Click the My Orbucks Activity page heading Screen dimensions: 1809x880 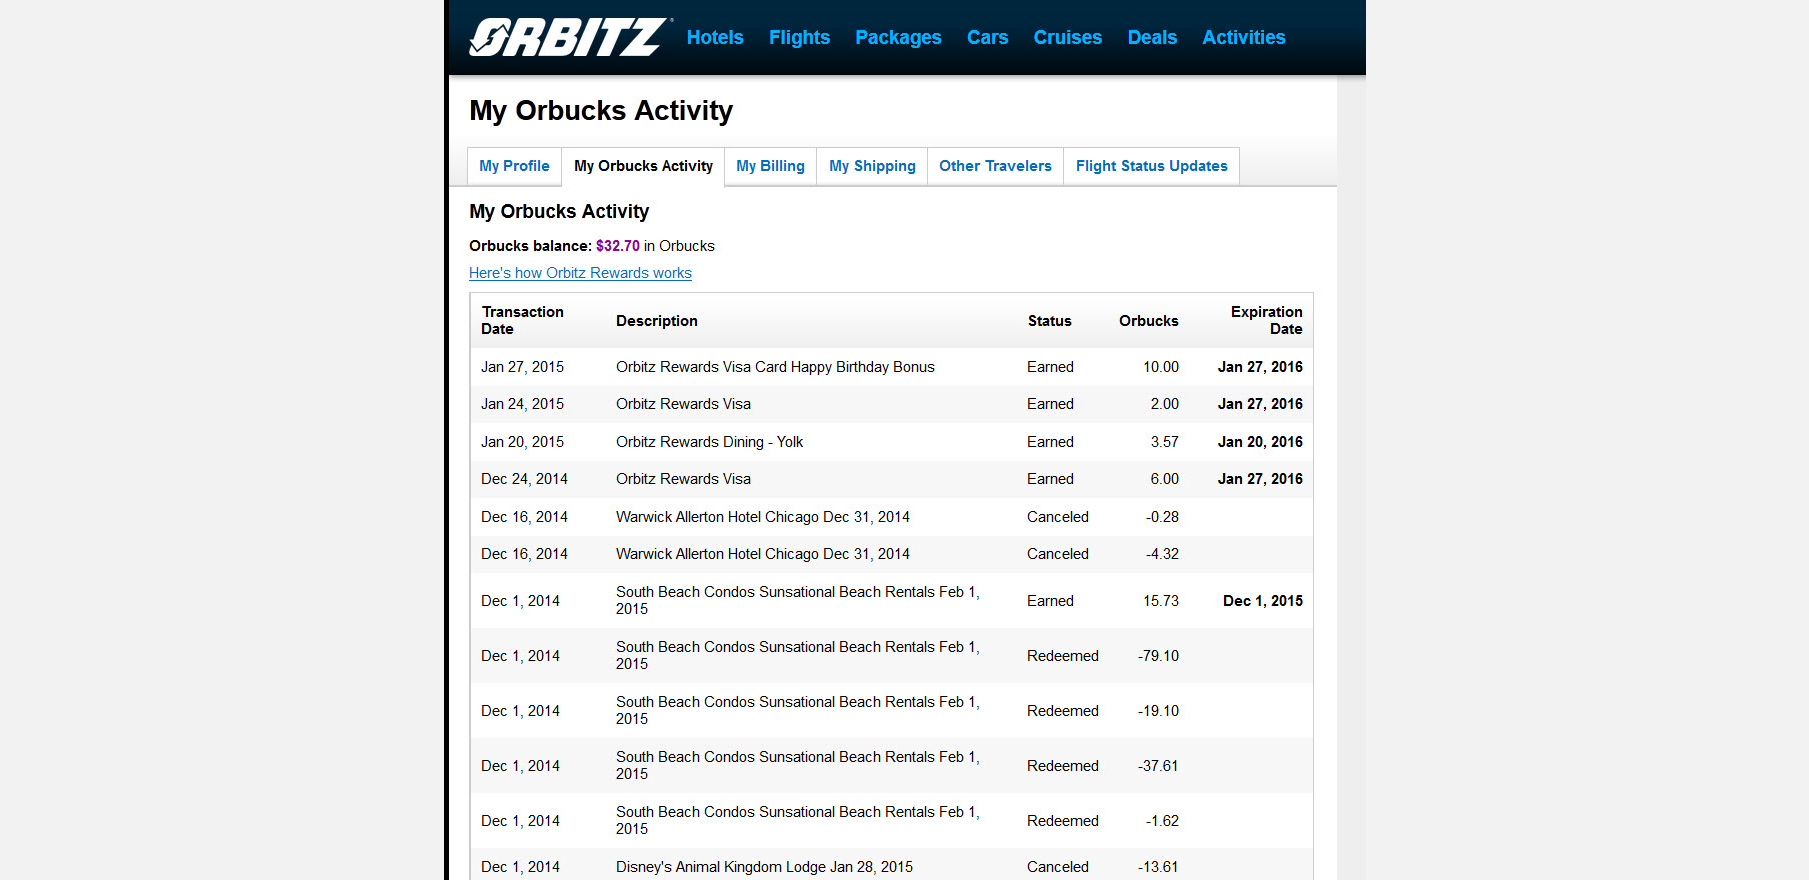(x=601, y=110)
